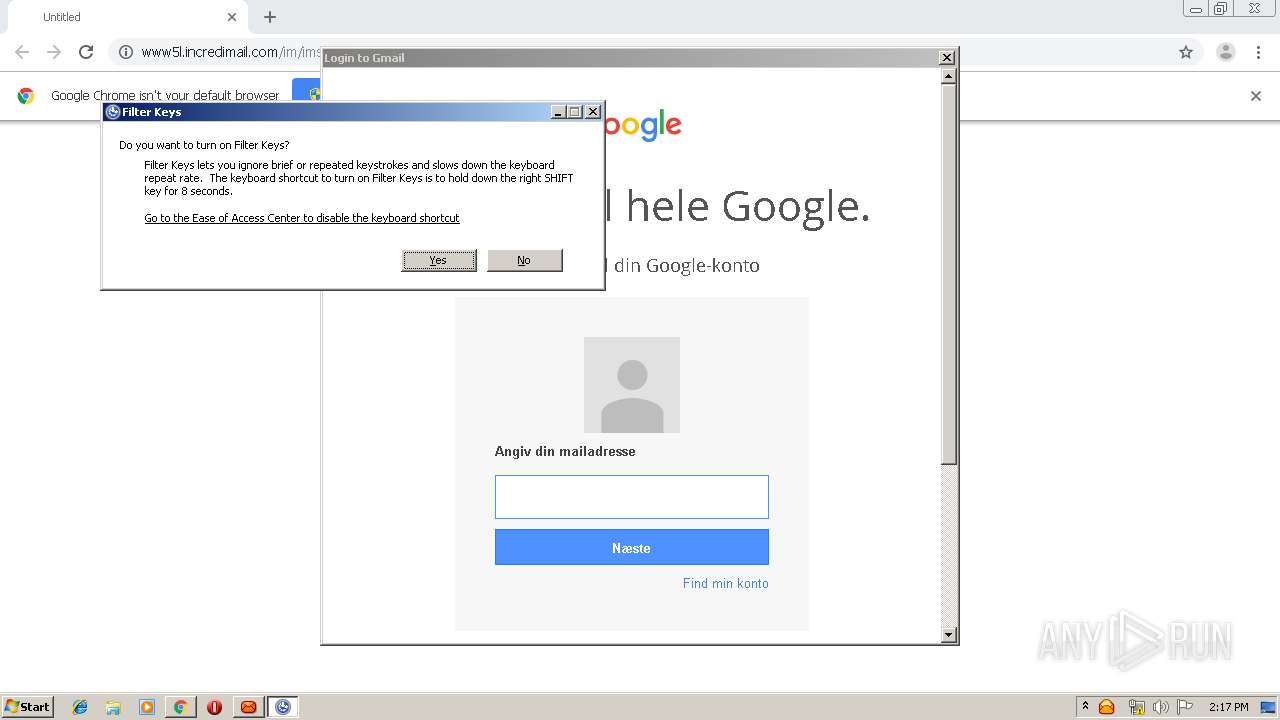The height and width of the screenshot is (720, 1280).
Task: Open the Find min konto link
Action: 725,583
